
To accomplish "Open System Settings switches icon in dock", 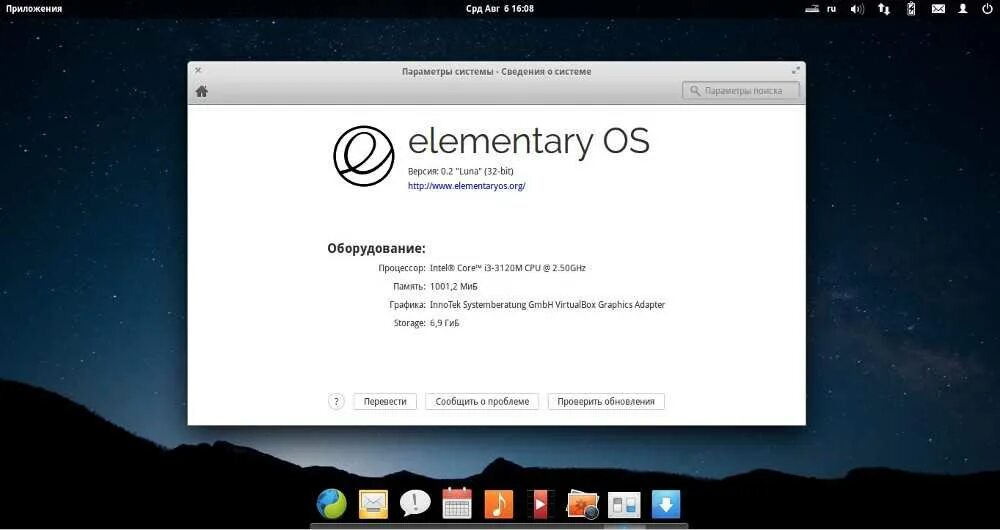I will coord(624,504).
